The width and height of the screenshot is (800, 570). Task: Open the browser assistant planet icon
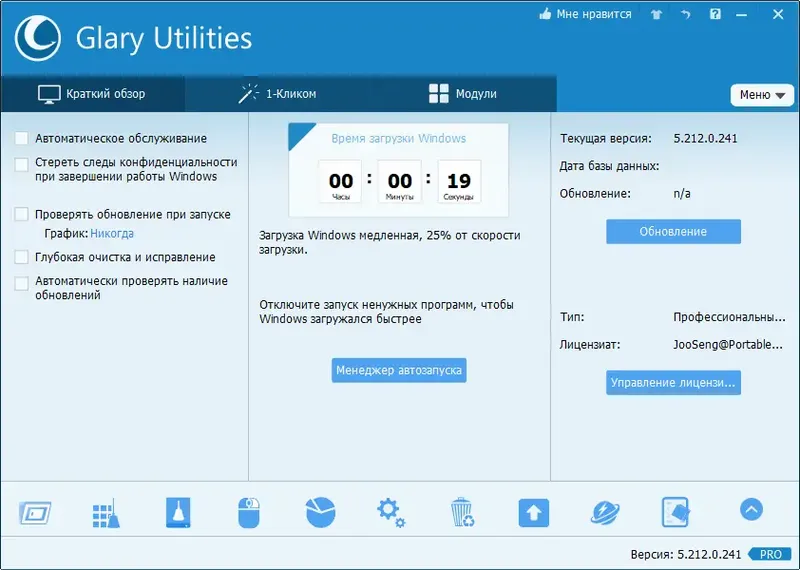[605, 513]
